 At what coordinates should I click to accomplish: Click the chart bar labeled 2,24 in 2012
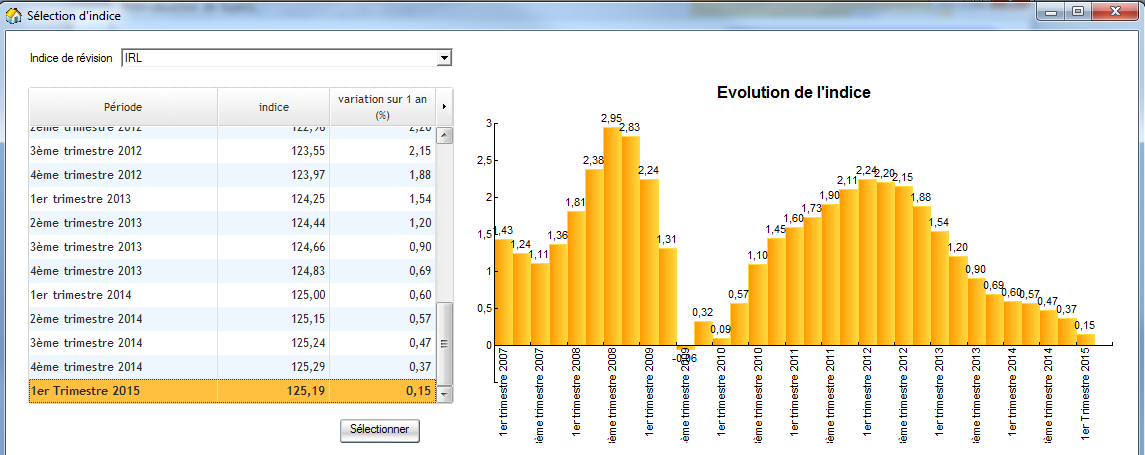867,262
